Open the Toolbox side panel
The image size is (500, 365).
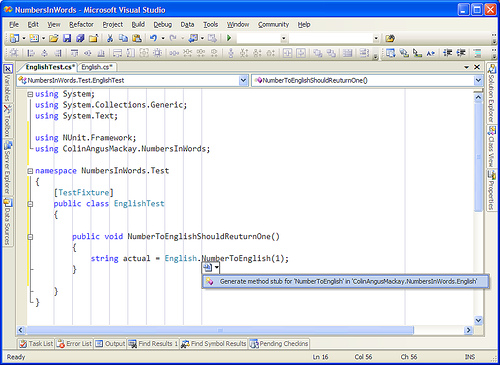[8, 121]
